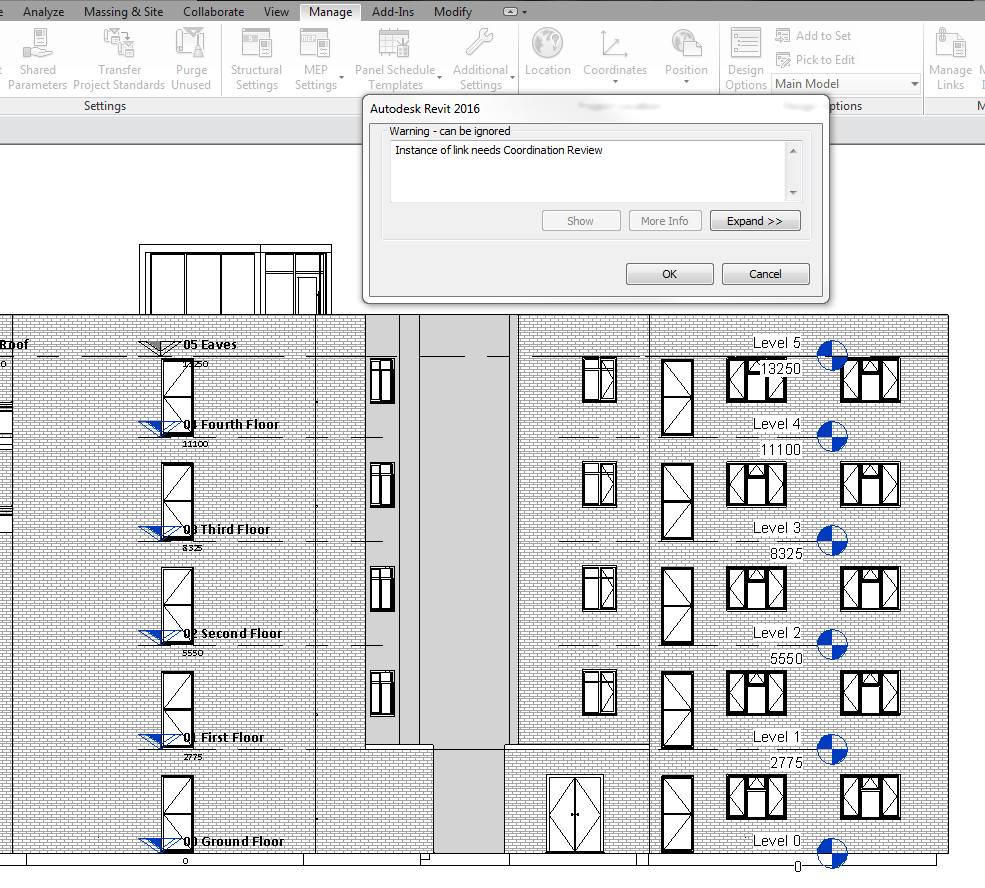This screenshot has width=985, height=888.
Task: Open Structural Settings
Action: point(256,60)
